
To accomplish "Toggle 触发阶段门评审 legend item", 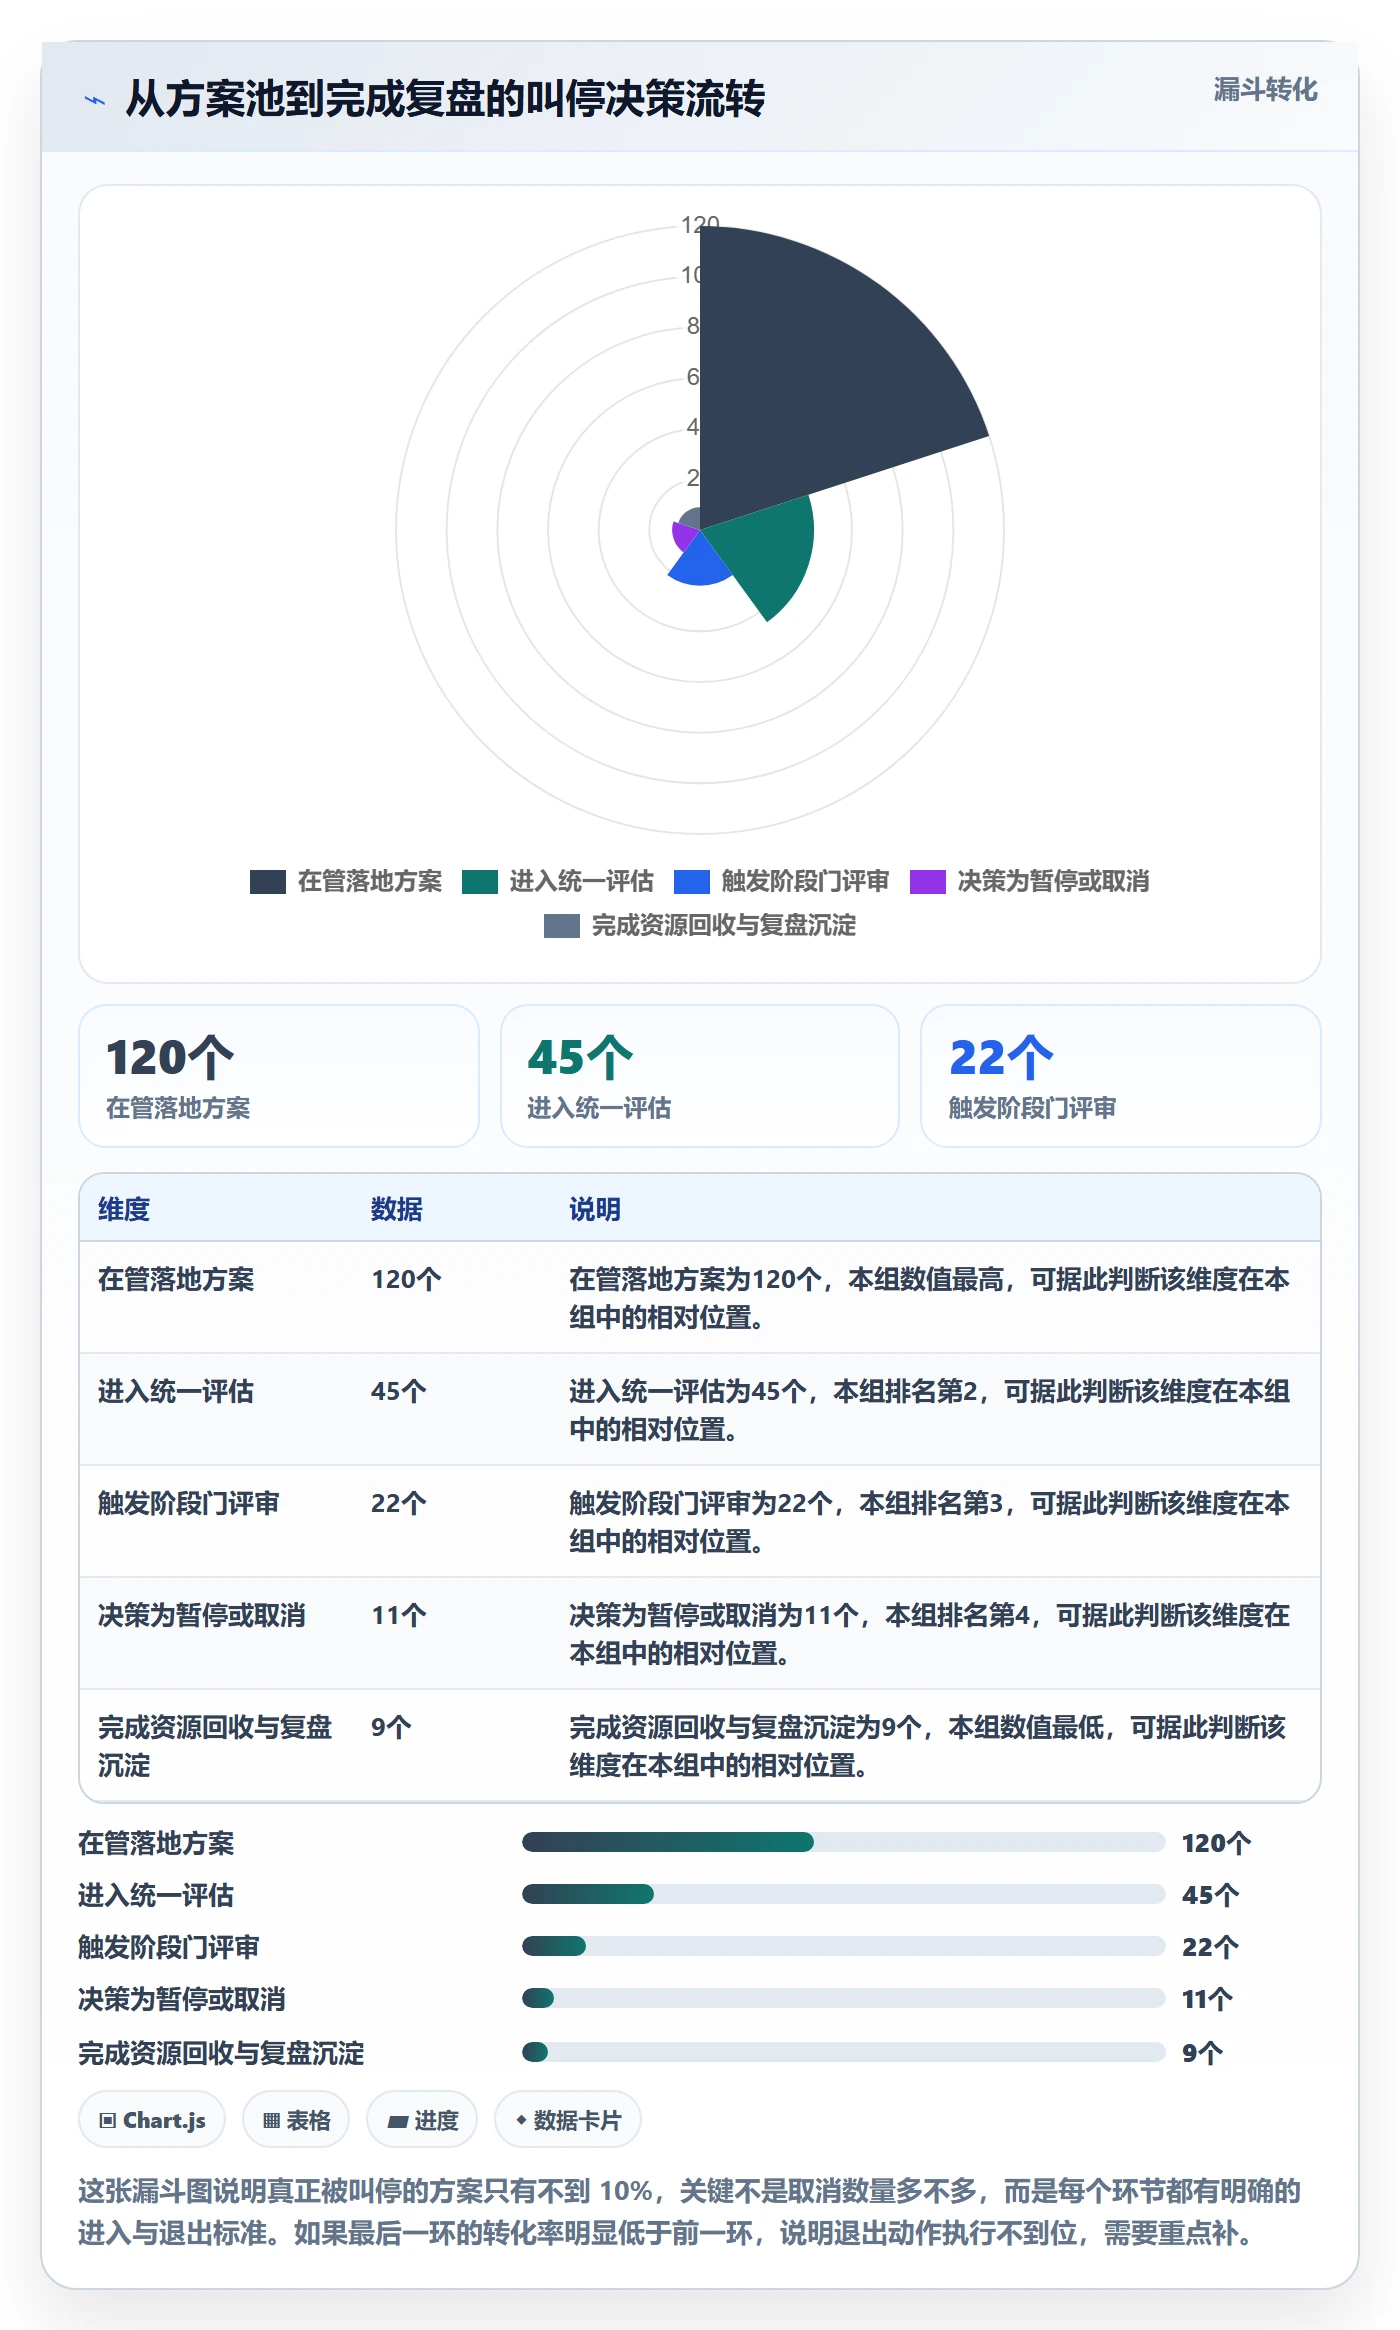I will pos(782,882).
